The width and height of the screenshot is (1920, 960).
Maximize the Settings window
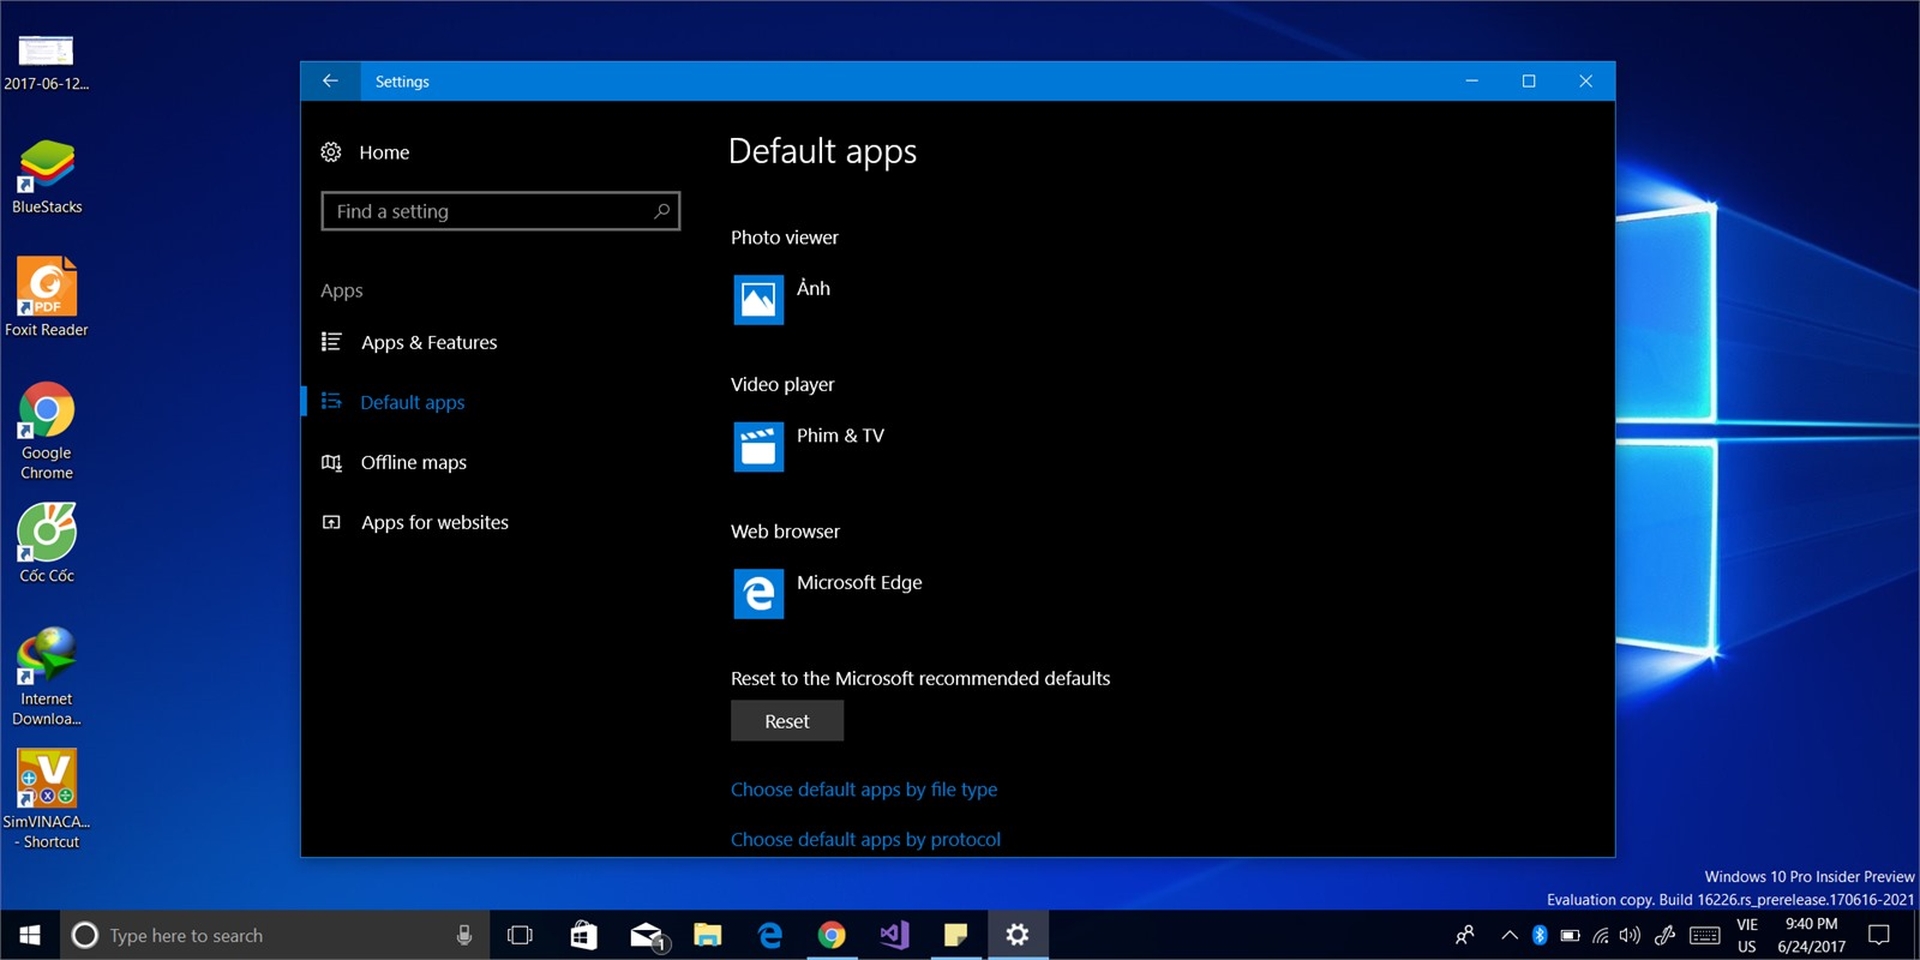(1529, 81)
